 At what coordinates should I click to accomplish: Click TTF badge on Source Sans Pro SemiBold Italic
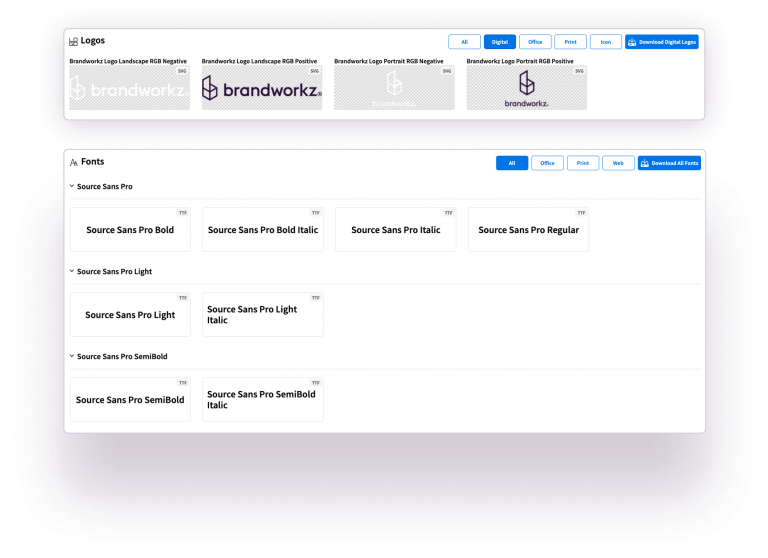pyautogui.click(x=316, y=383)
